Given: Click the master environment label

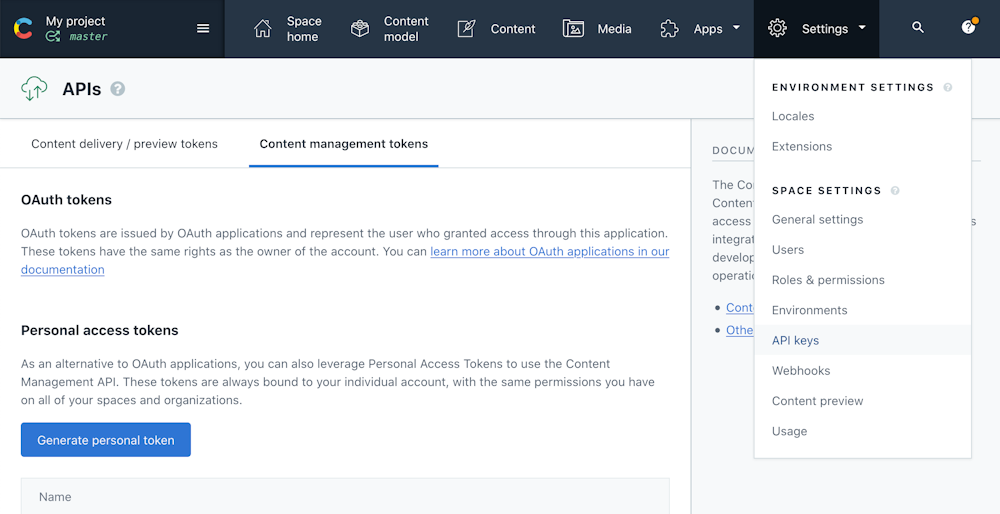Looking at the screenshot, I should coord(88,37).
